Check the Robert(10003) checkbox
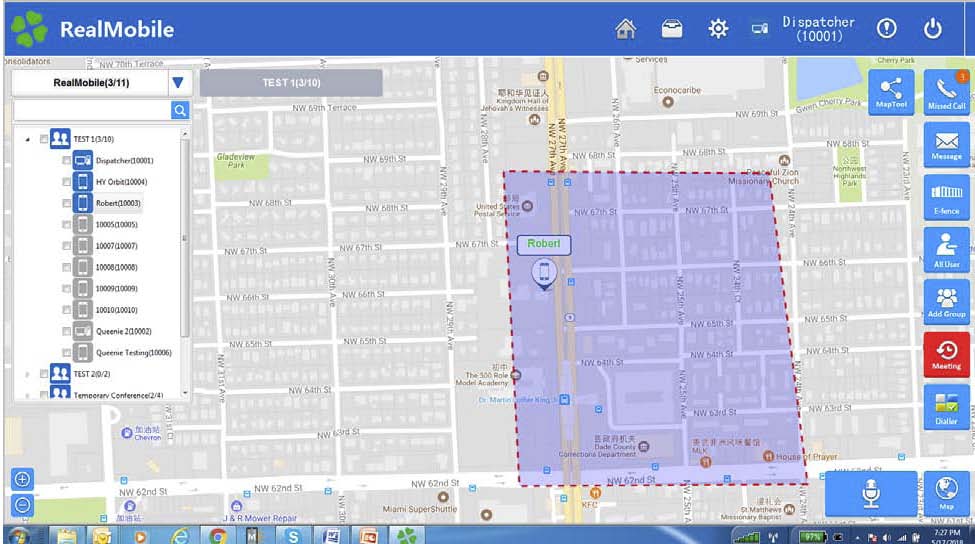Screen dimensions: 975x544 coord(67,203)
